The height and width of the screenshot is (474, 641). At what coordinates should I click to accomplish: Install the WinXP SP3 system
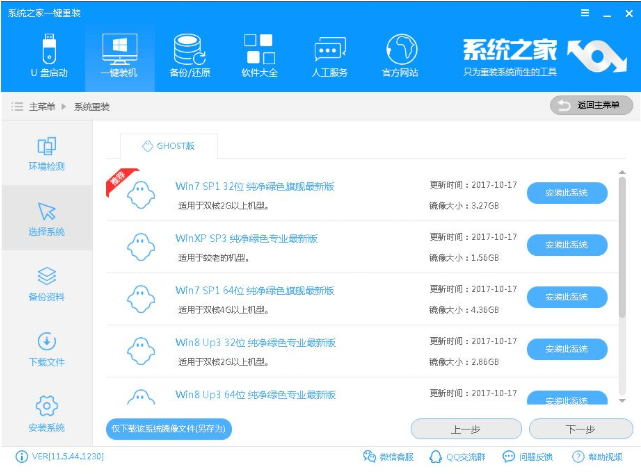pos(566,244)
